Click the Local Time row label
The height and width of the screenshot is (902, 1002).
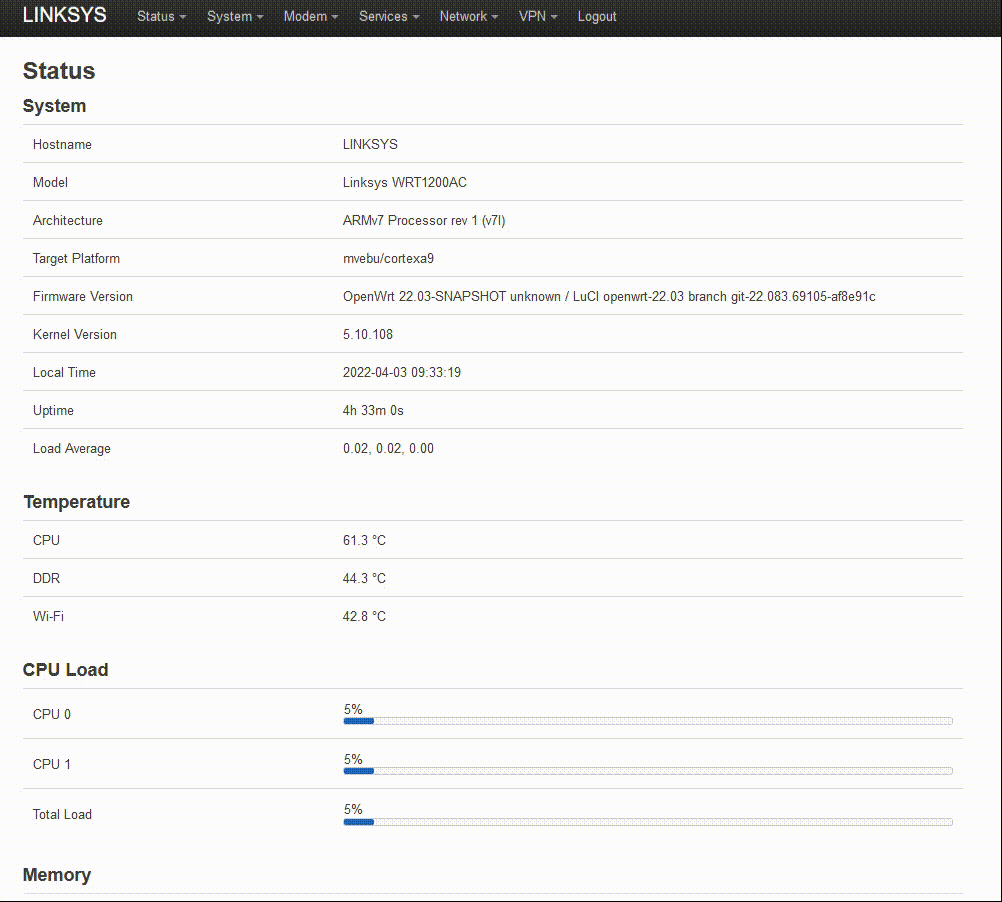pos(64,372)
